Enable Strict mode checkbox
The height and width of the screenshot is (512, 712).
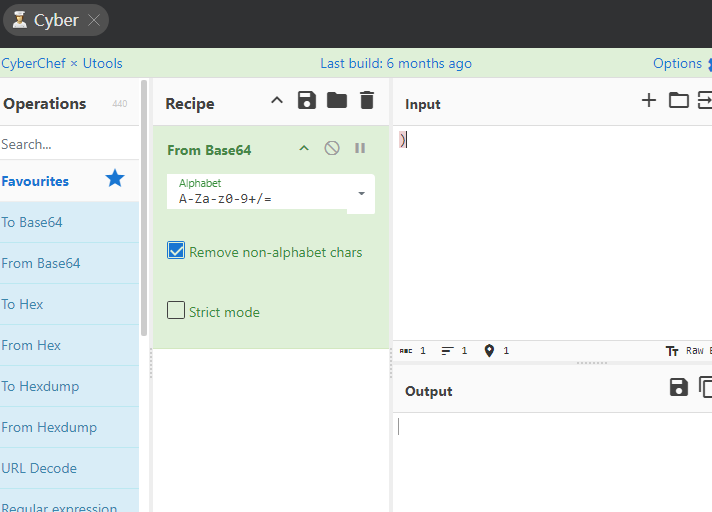pos(176,310)
